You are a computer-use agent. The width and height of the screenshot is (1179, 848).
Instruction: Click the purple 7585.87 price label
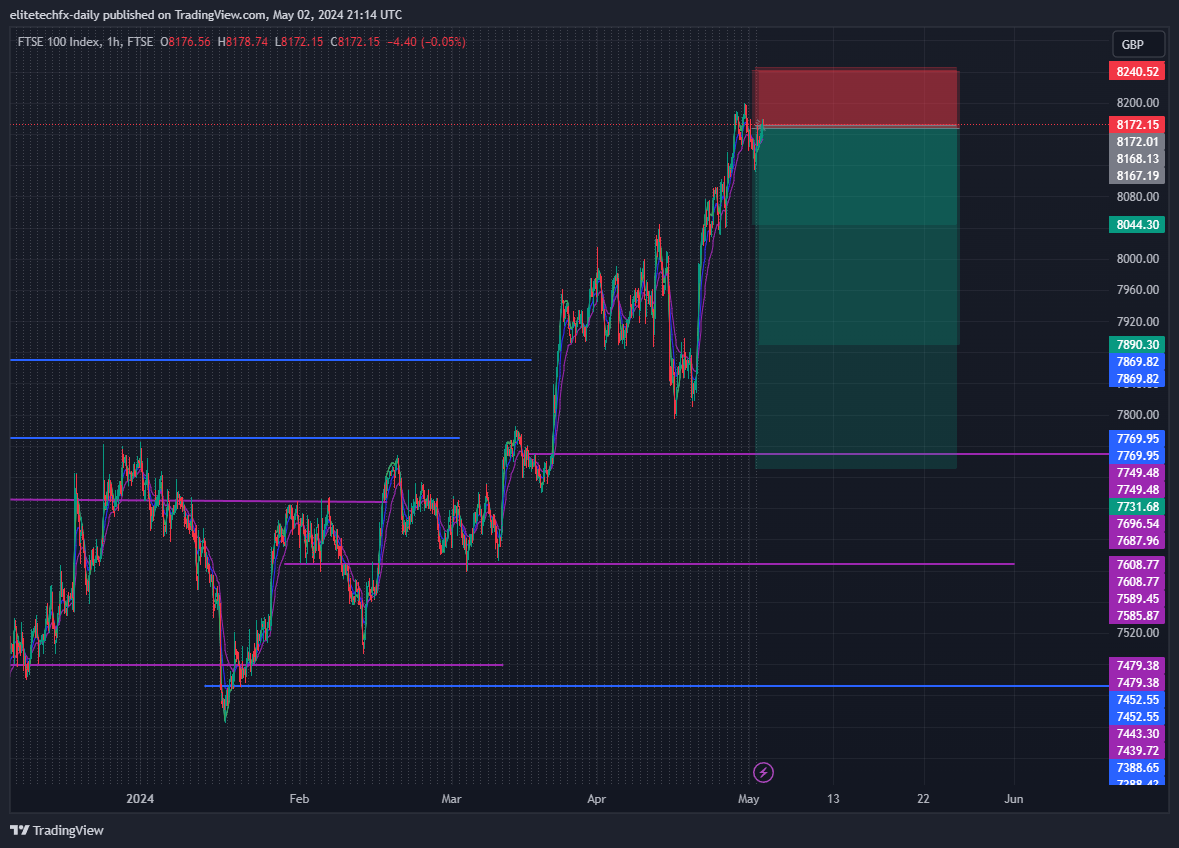tap(1137, 616)
